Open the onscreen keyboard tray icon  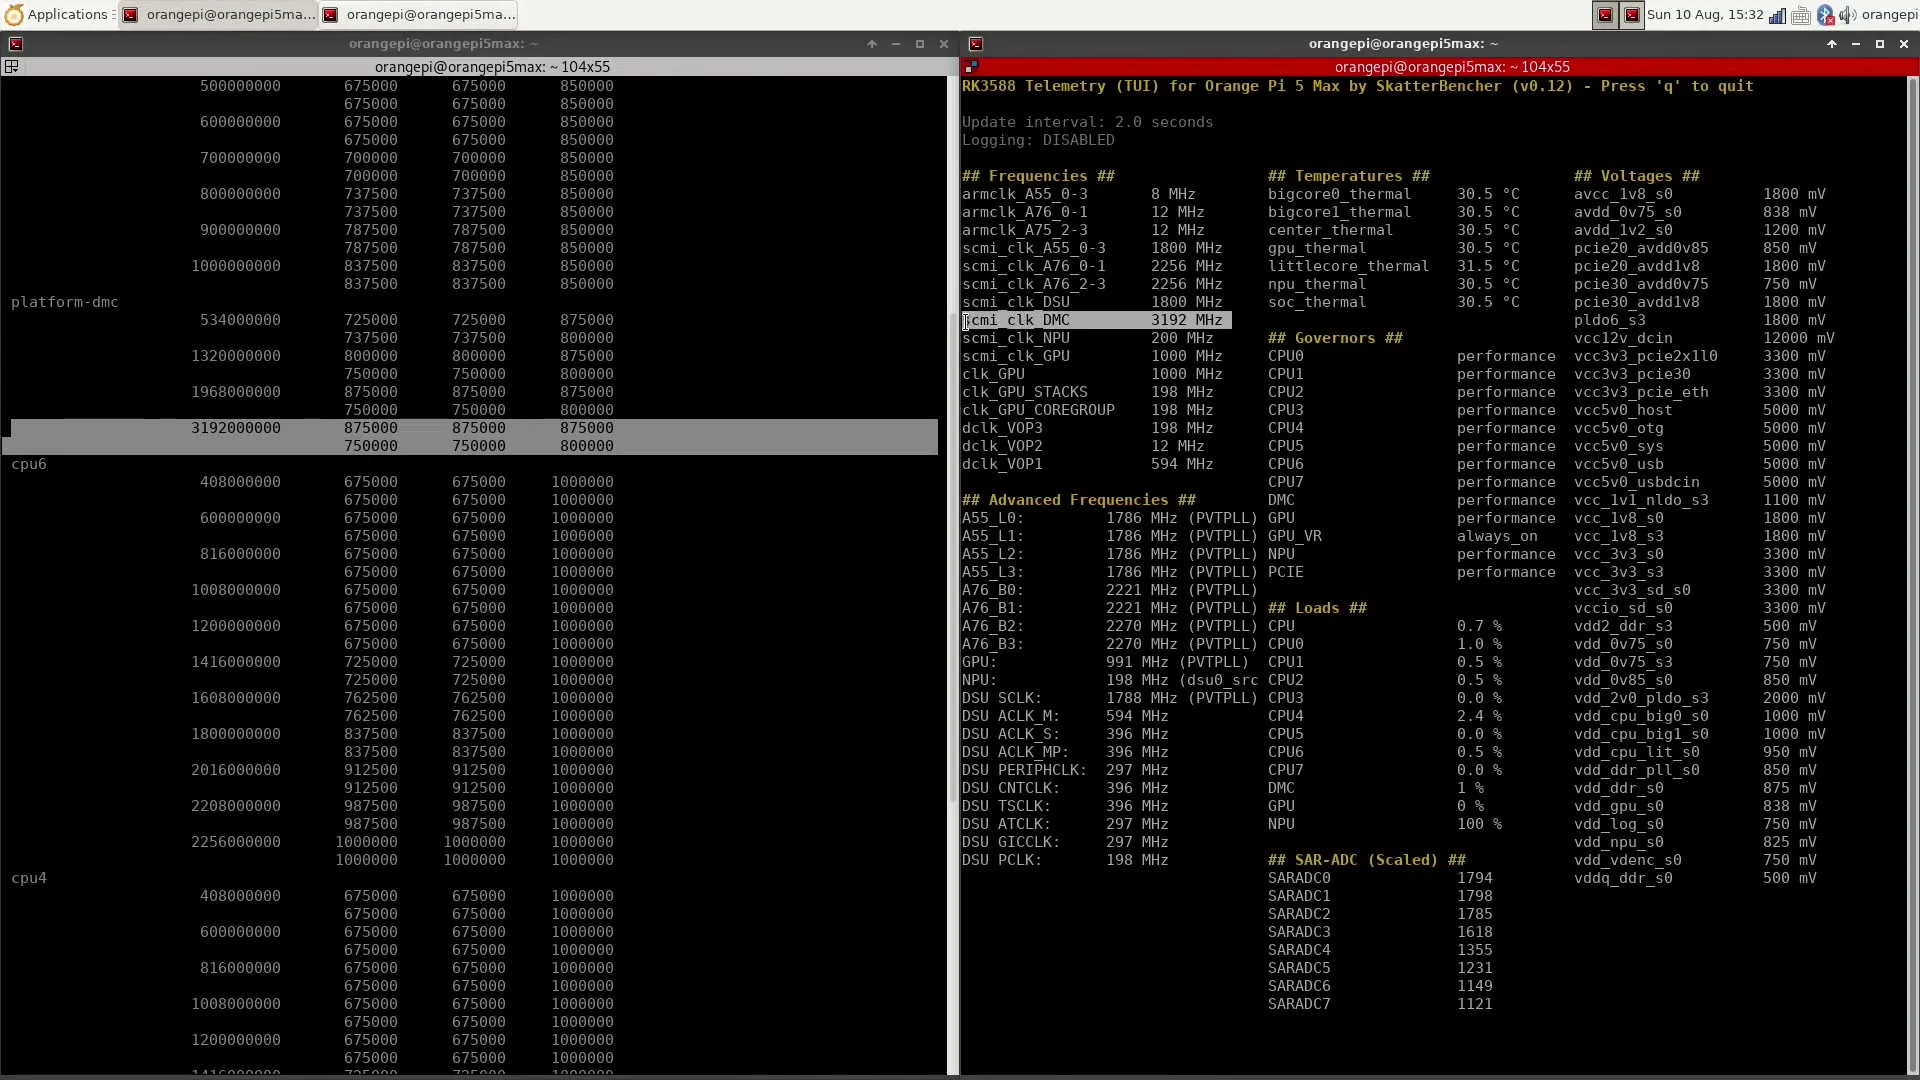pos(1801,14)
